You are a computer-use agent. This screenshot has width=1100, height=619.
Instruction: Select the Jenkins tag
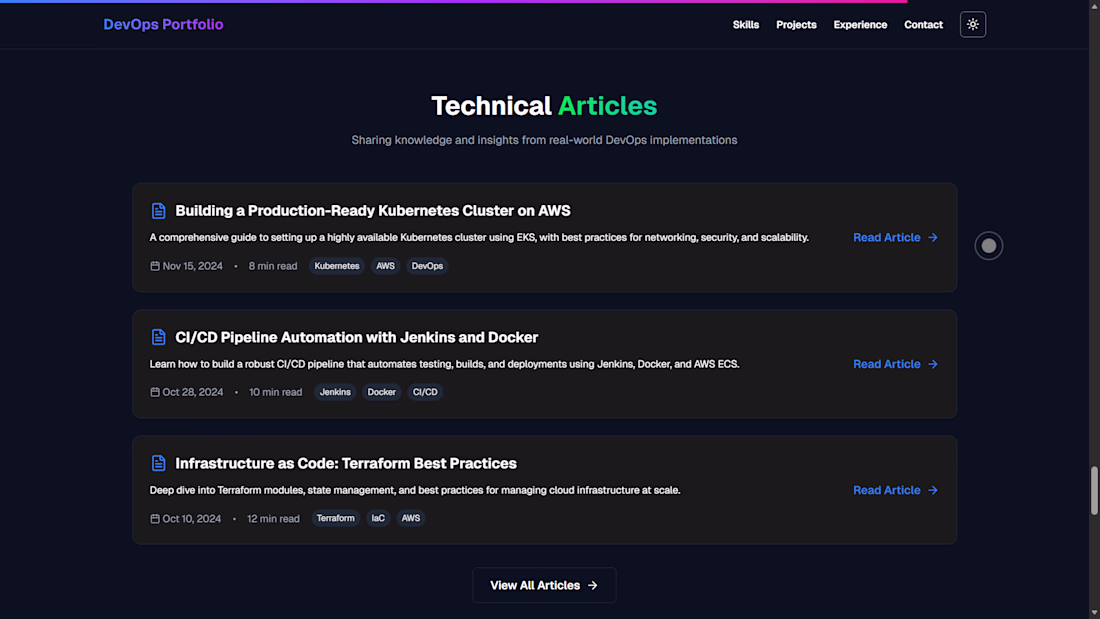tap(335, 392)
